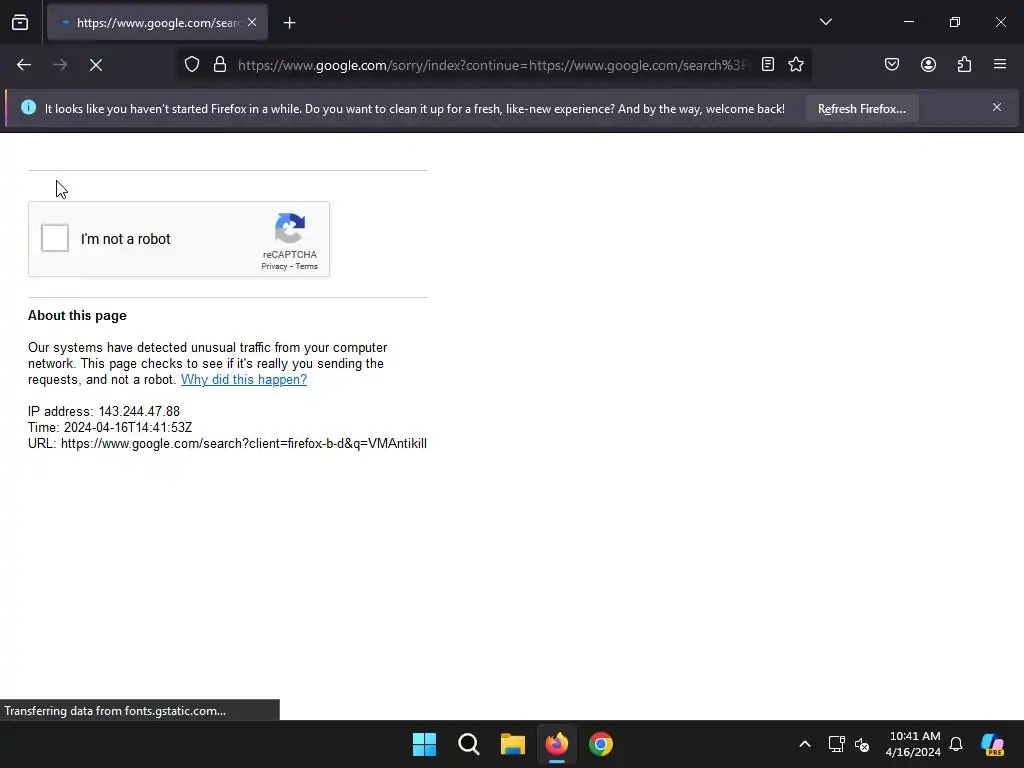The width and height of the screenshot is (1024, 768).
Task: Bookmark this page with star
Action: point(795,65)
